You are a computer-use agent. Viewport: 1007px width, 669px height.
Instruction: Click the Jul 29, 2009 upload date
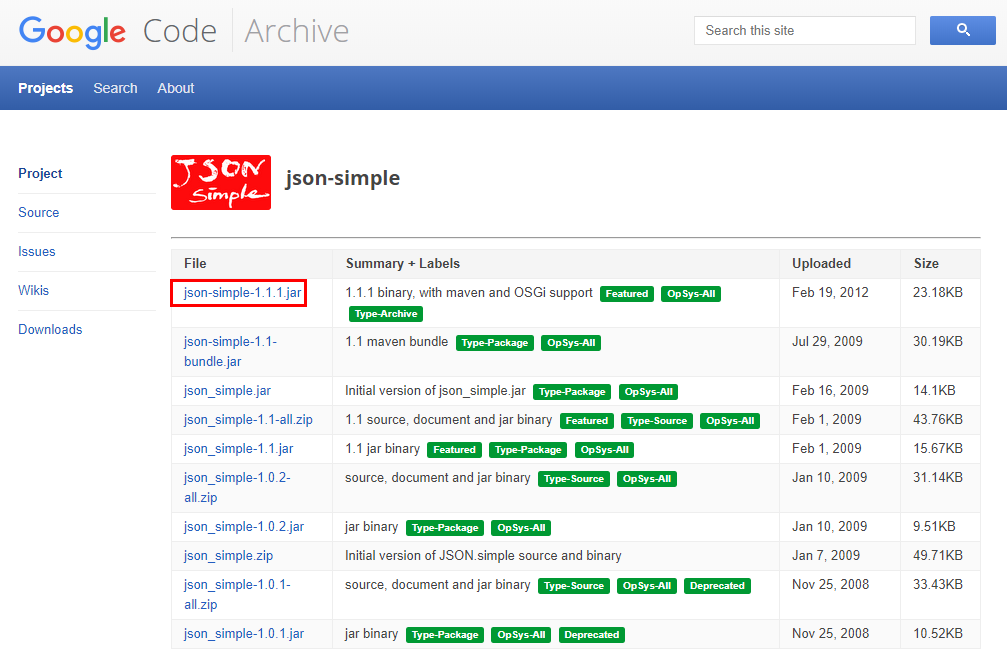pyautogui.click(x=827, y=342)
